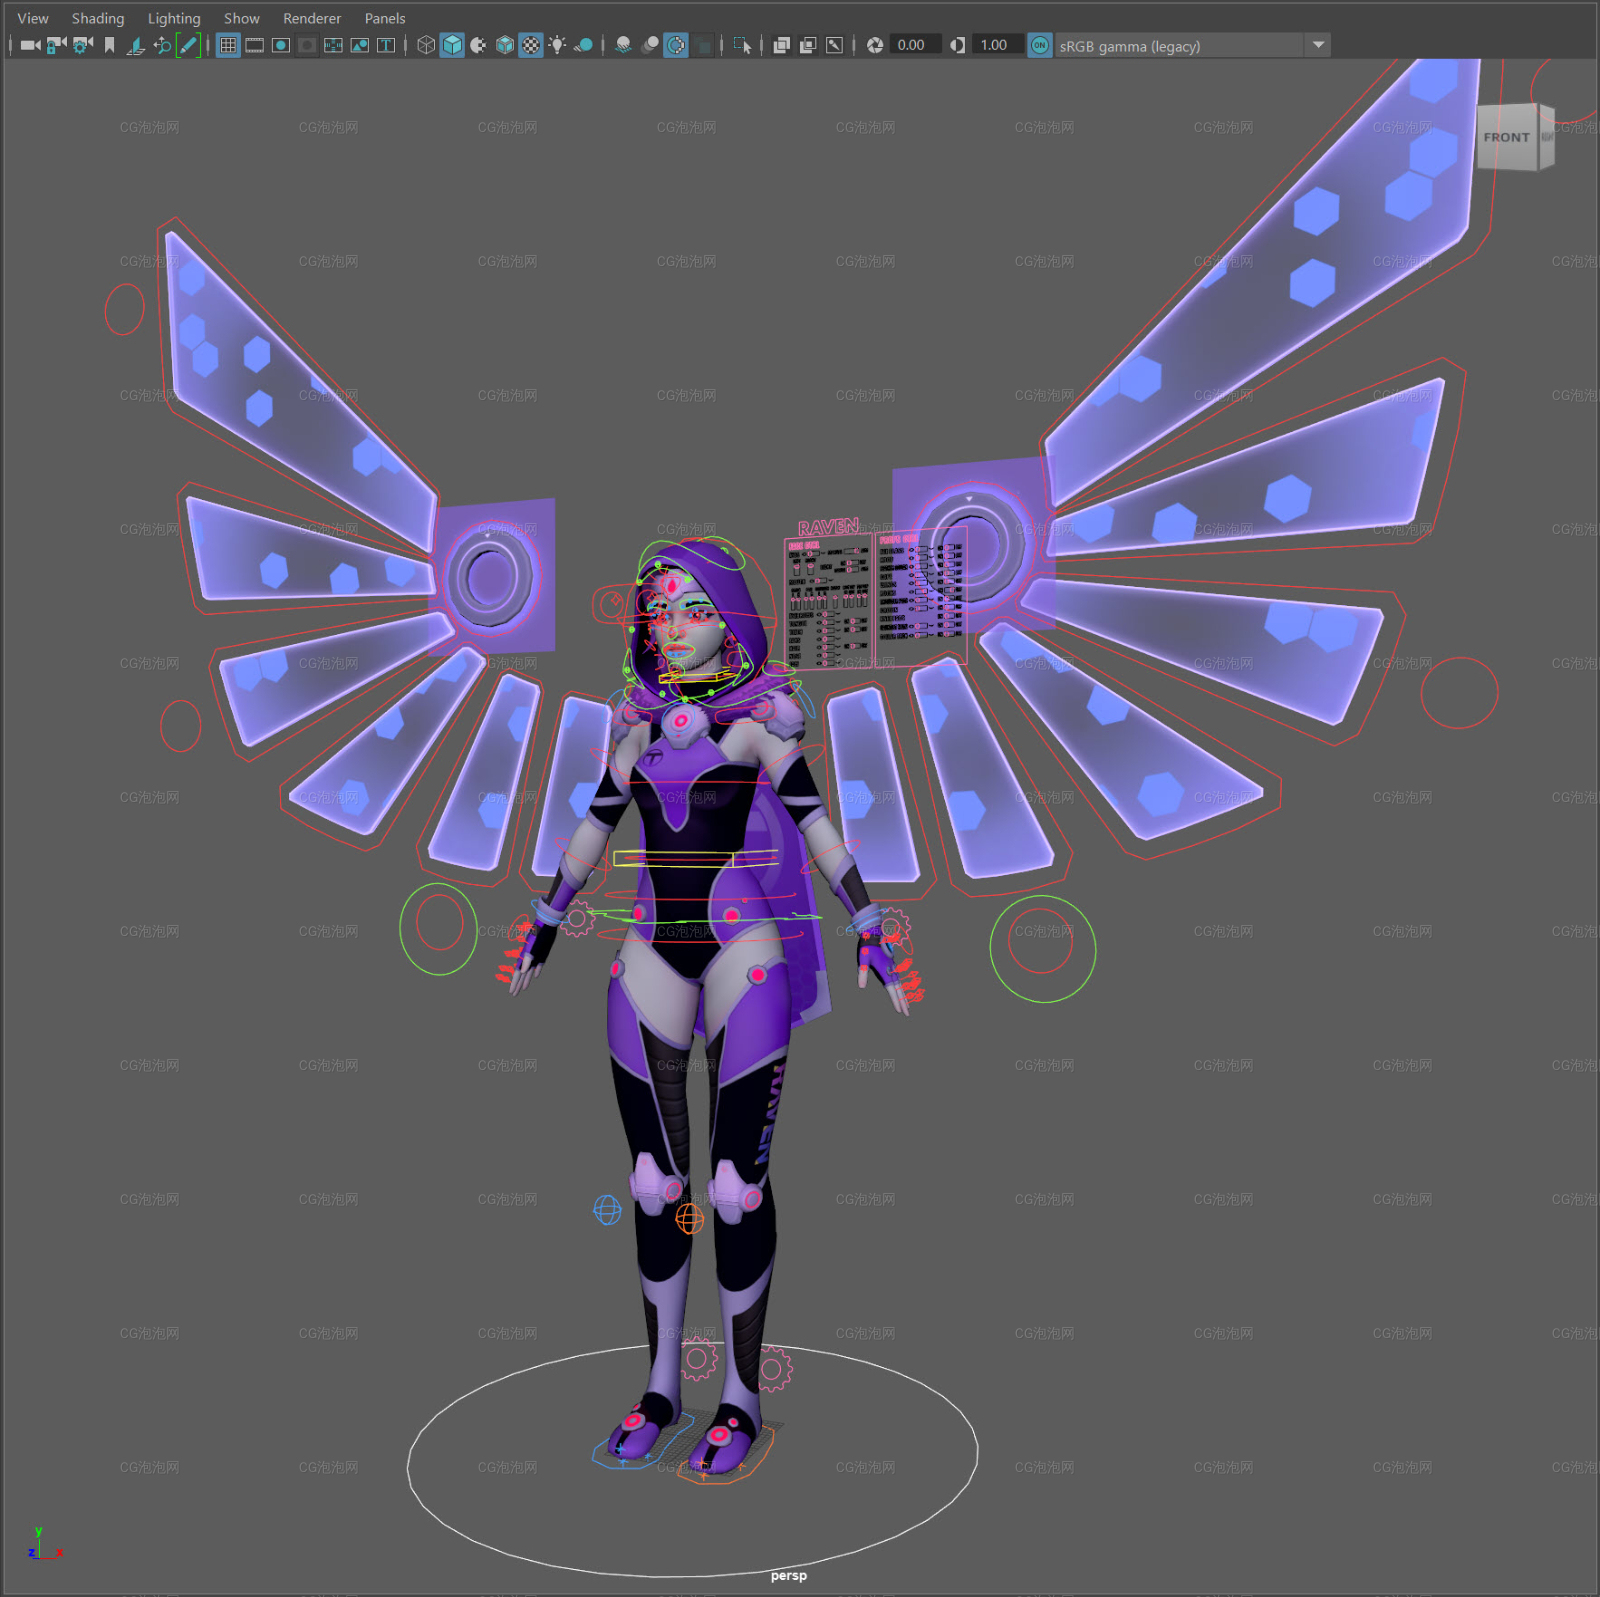1600x1597 pixels.
Task: Select the blue globe knee control
Action: point(607,1210)
